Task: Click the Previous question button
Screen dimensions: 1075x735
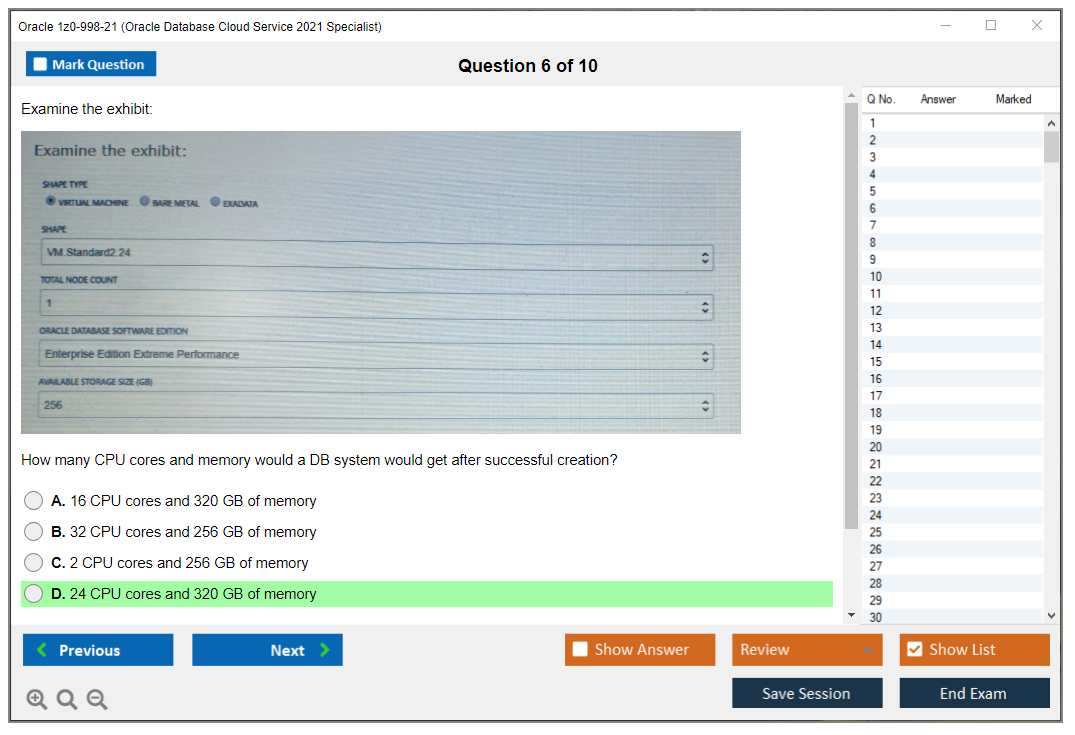Action: pos(98,650)
